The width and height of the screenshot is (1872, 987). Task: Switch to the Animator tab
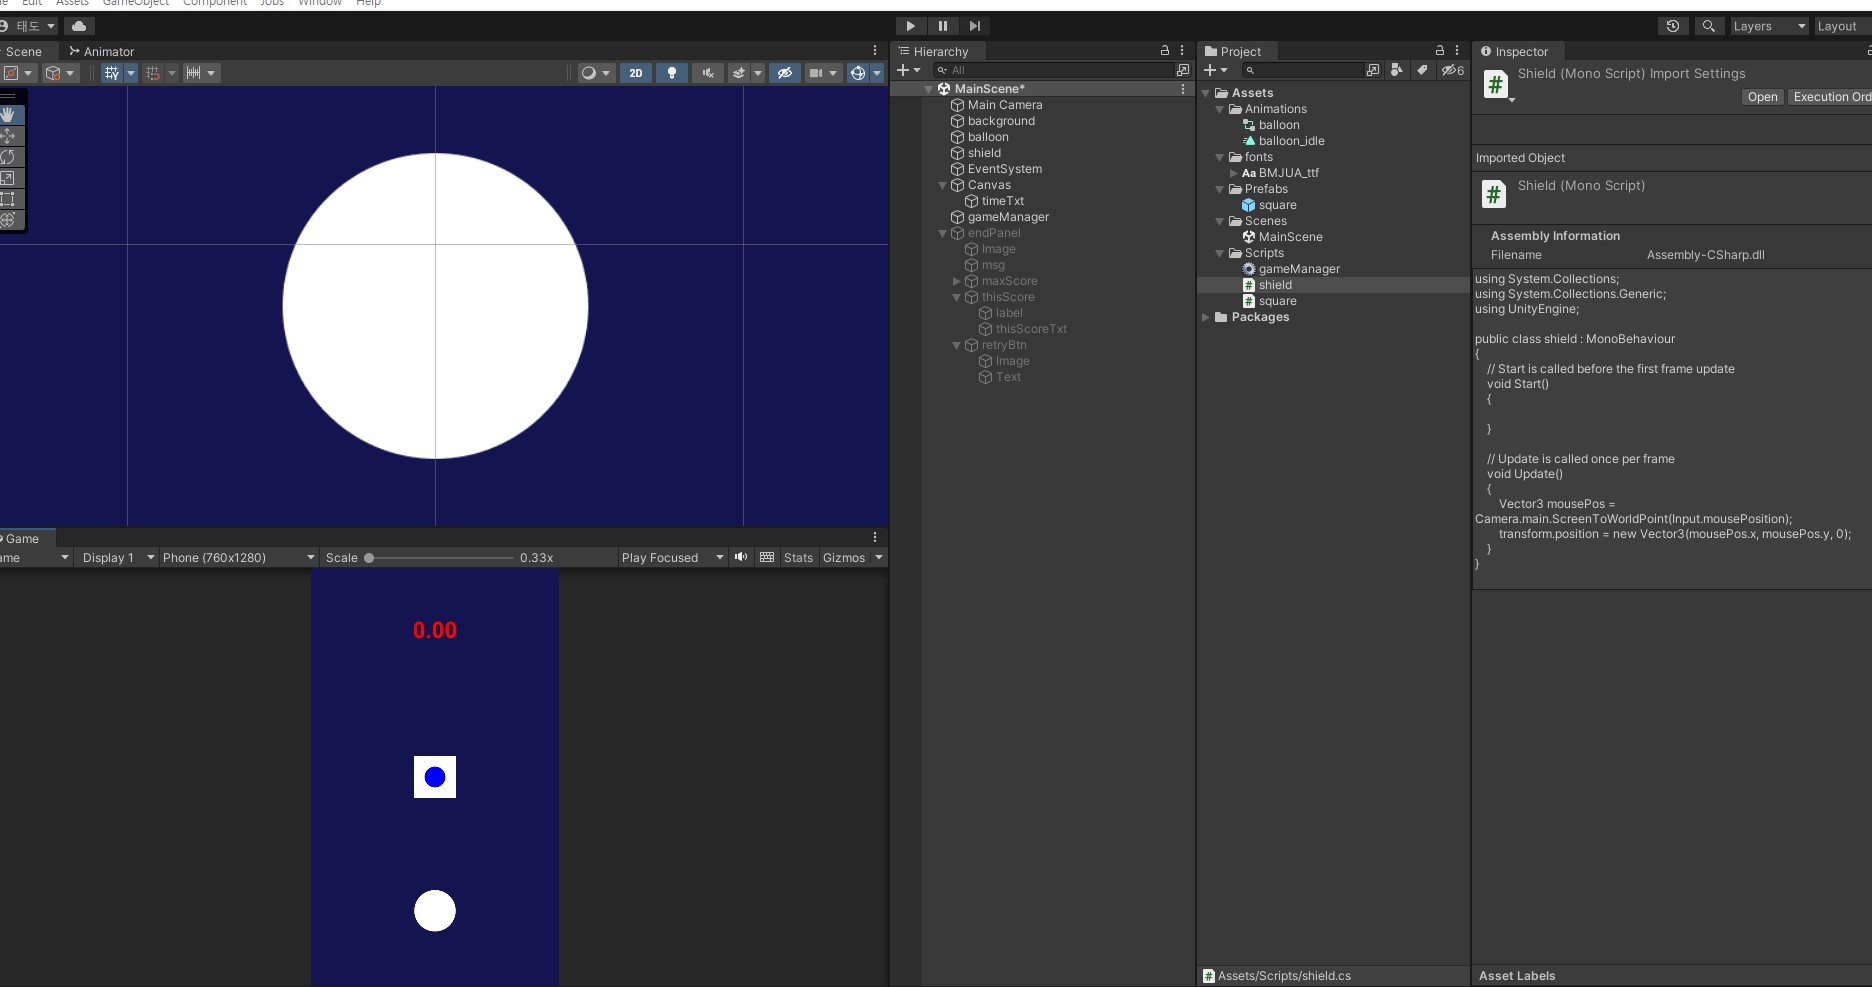click(x=101, y=51)
